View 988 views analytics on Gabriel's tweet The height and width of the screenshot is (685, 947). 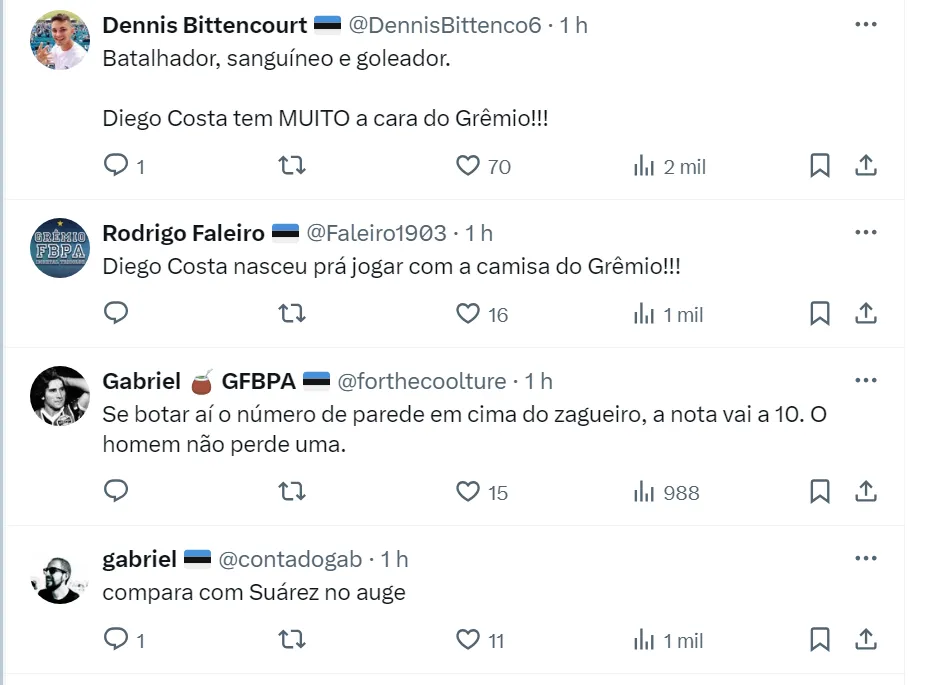point(667,492)
